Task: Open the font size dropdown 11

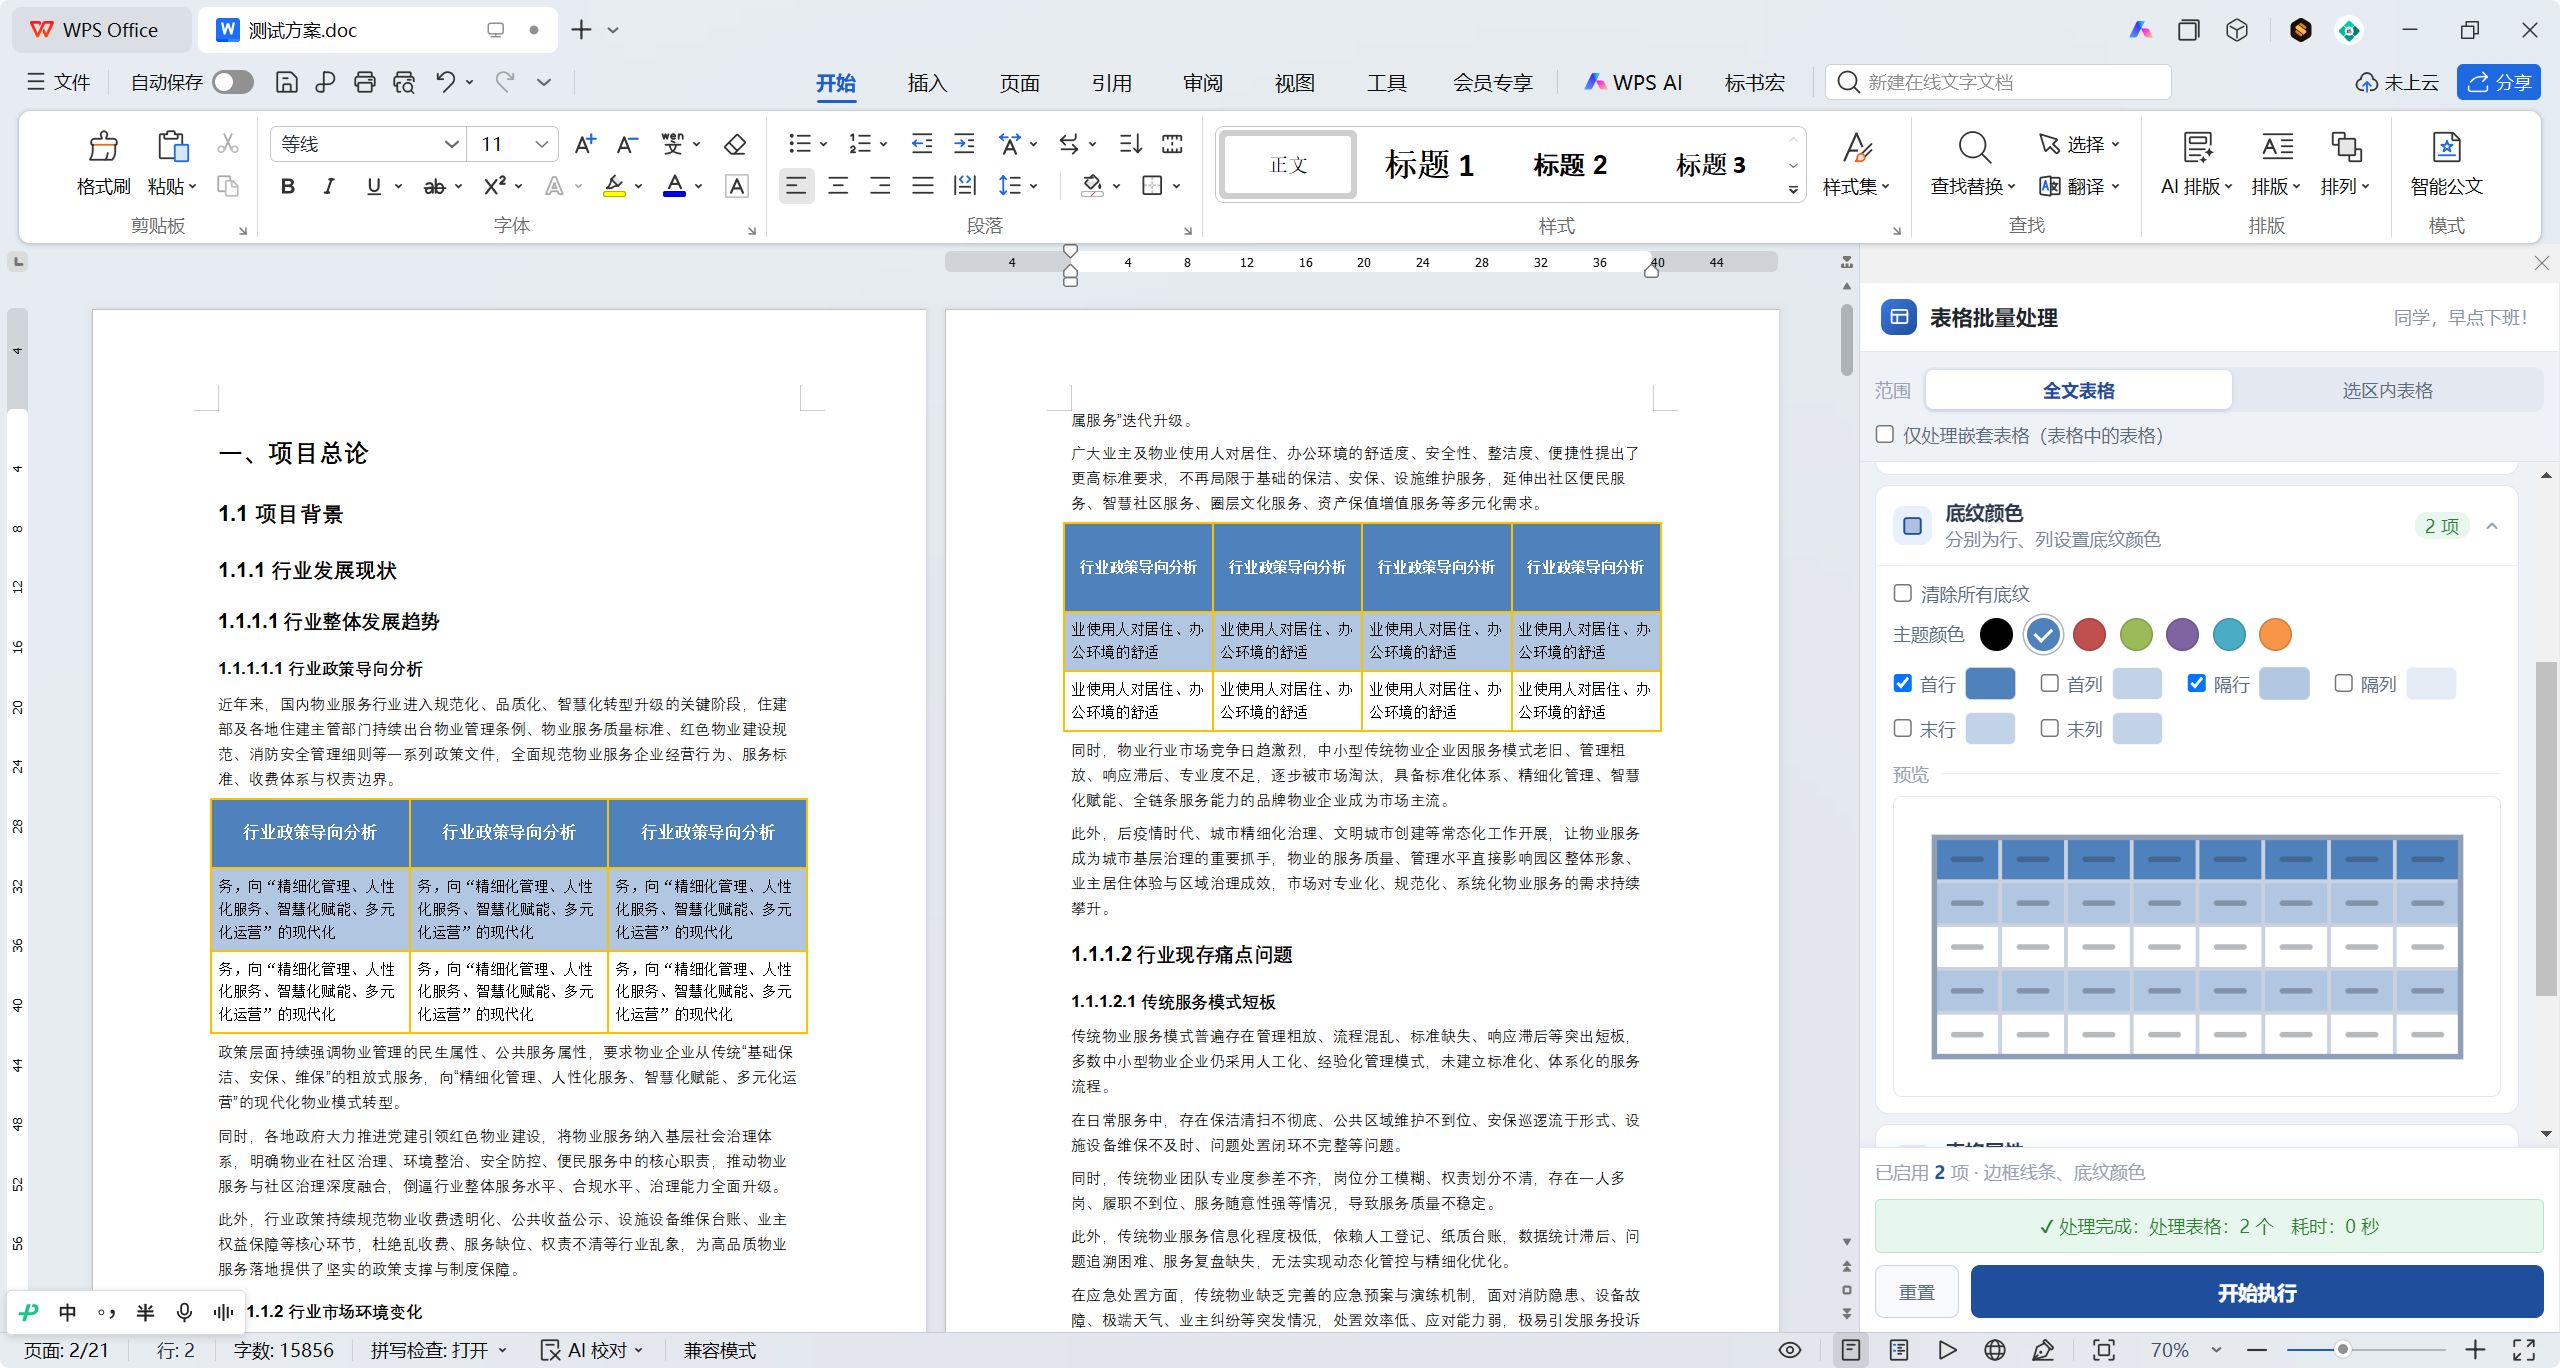Action: tap(542, 145)
